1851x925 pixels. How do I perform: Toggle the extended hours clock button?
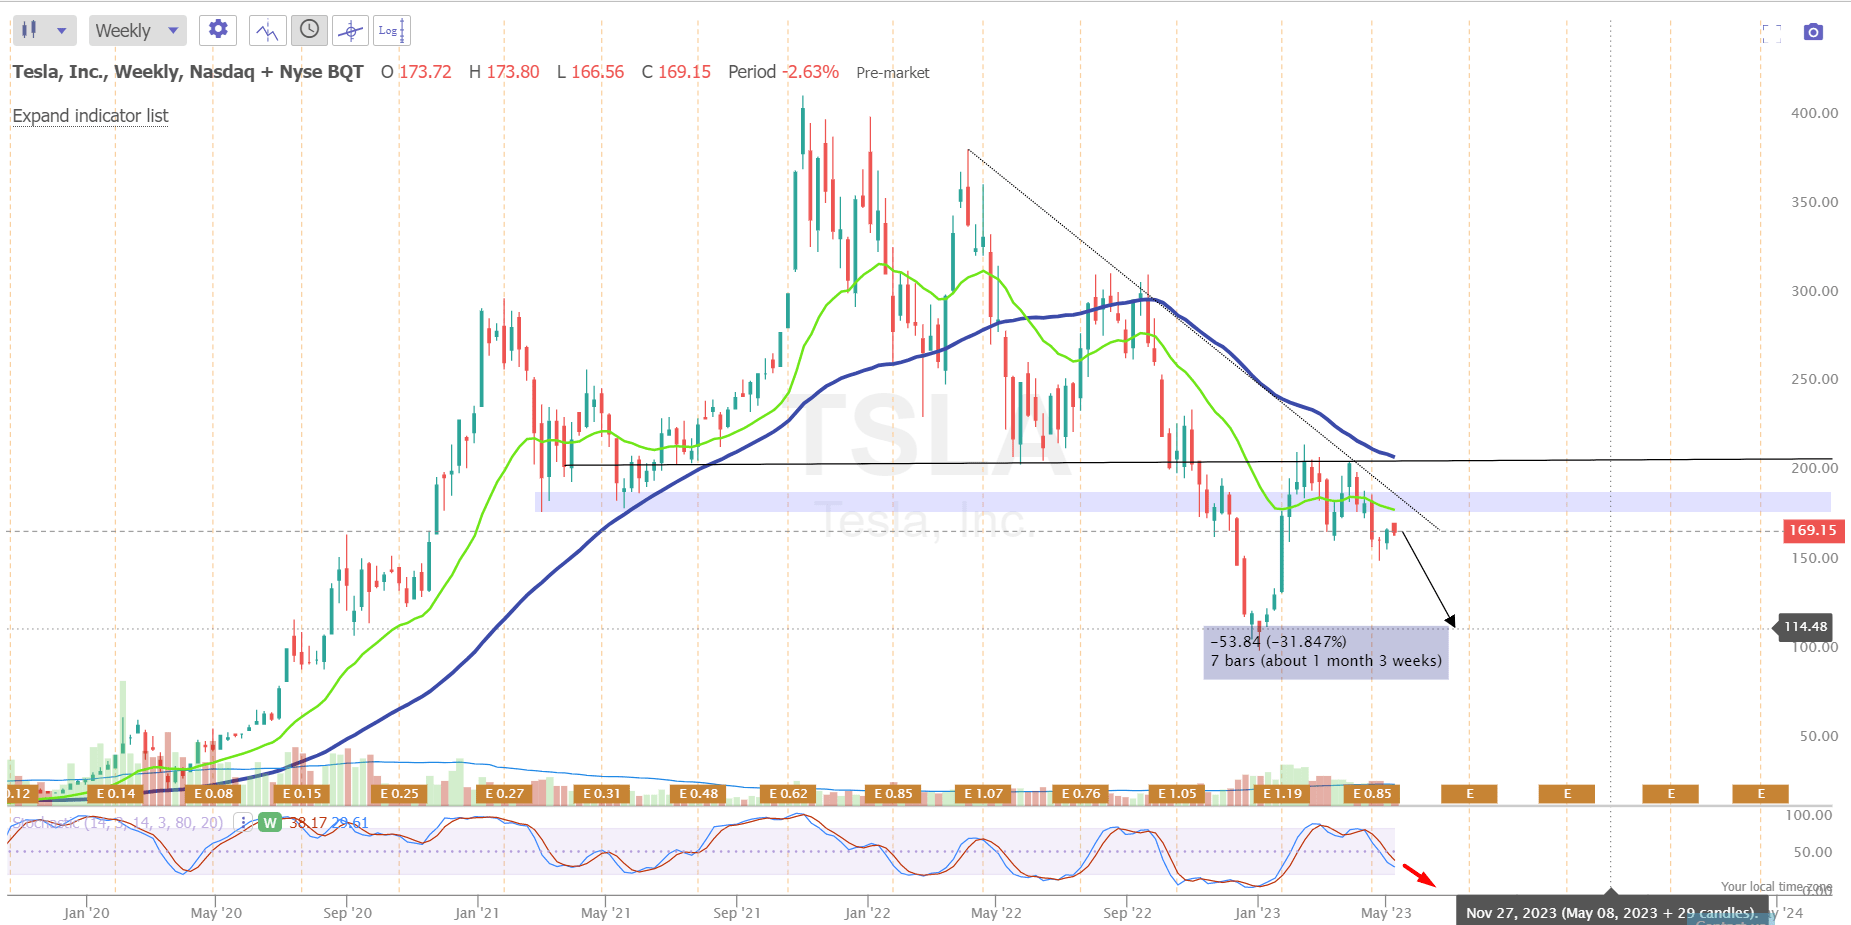click(309, 30)
